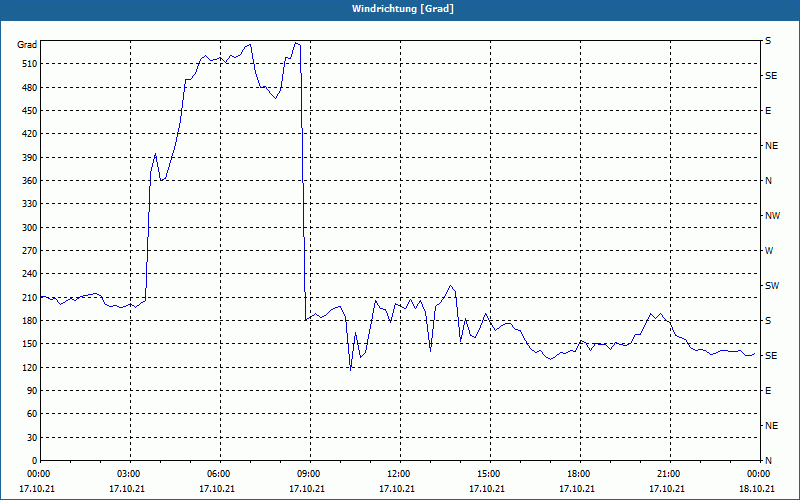Select the 17.10.21 date under 12:00

397,489
